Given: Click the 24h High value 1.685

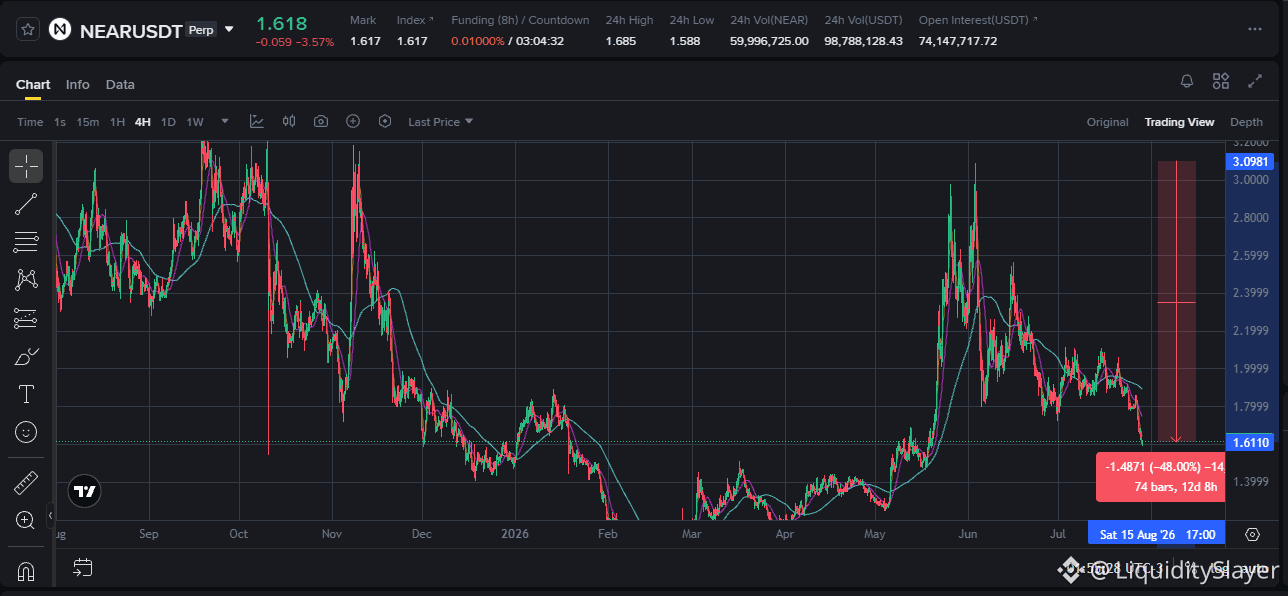Looking at the screenshot, I should click(x=621, y=41).
